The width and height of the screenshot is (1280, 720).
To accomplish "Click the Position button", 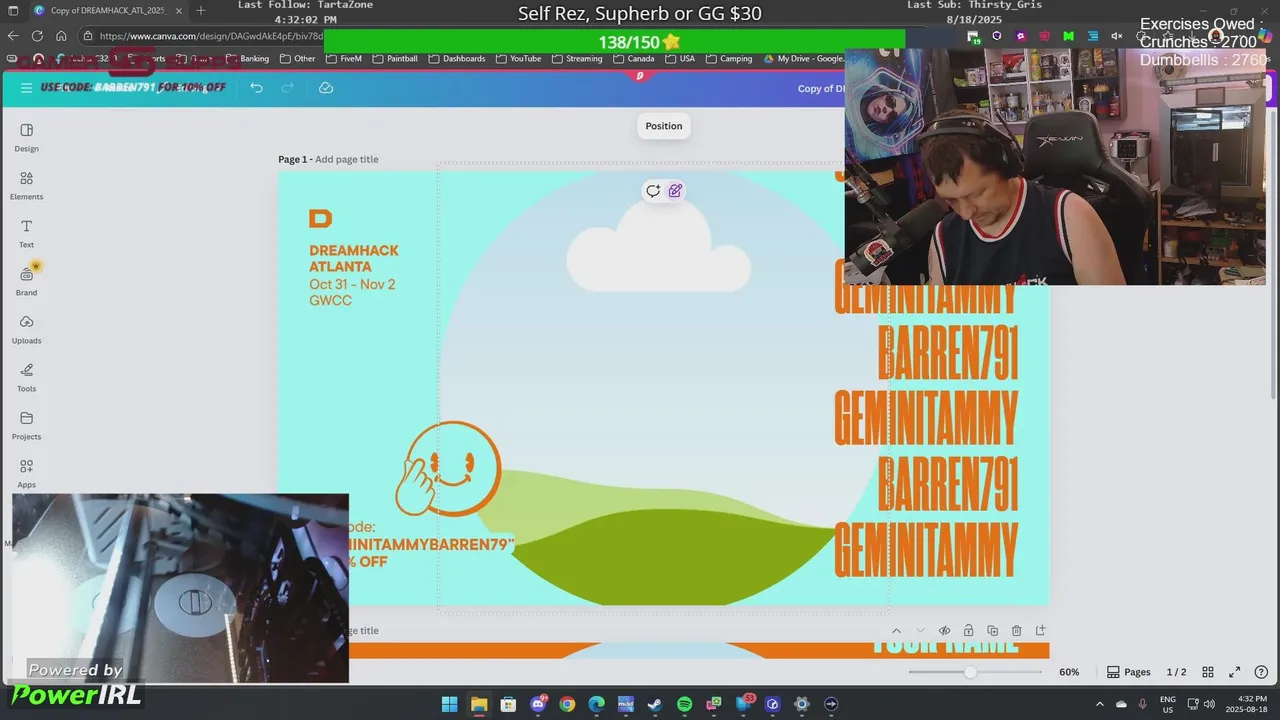I will click(x=664, y=126).
